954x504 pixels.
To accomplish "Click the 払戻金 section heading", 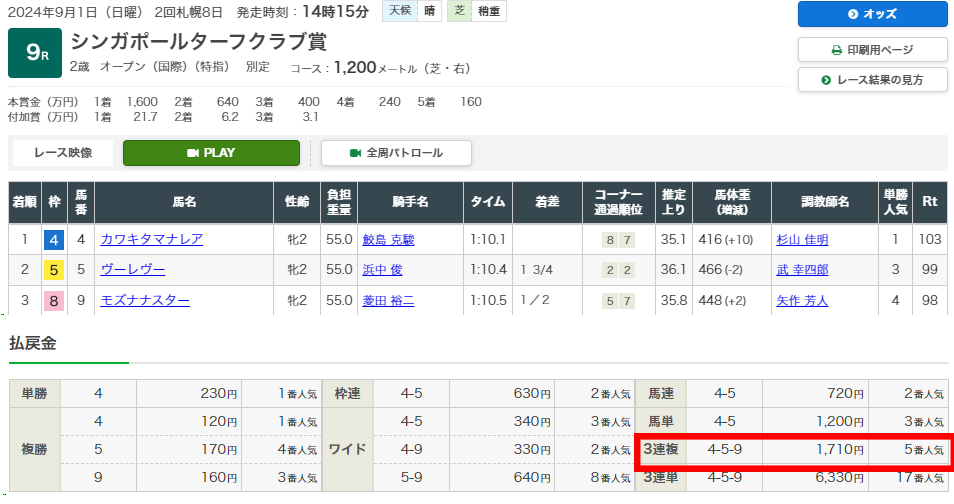I will tap(33, 343).
